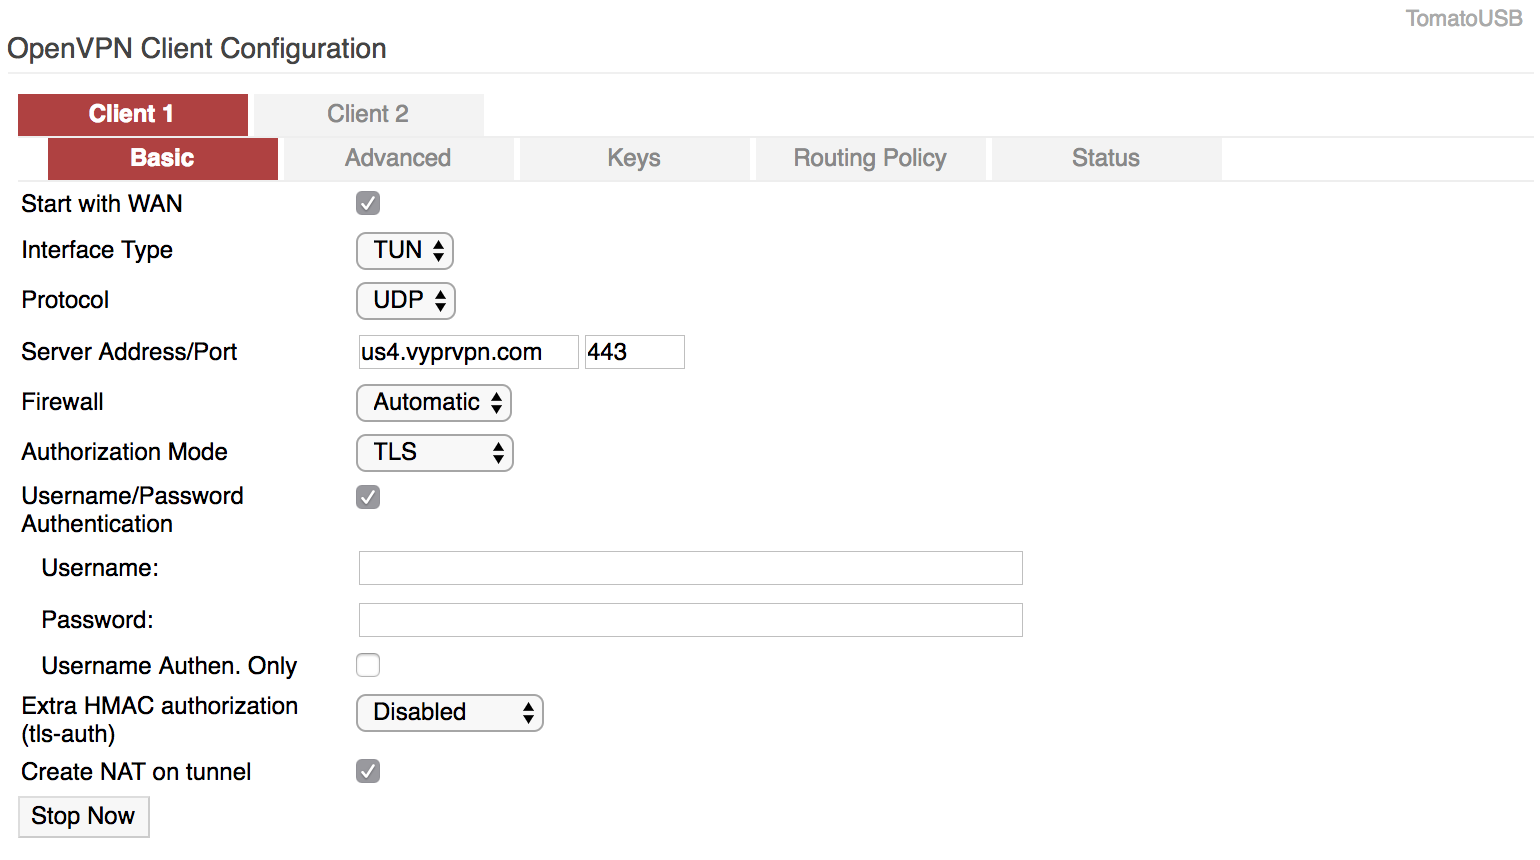Viewport: 1540px width, 860px height.
Task: Expand the Firewall Automatic dropdown
Action: [434, 403]
